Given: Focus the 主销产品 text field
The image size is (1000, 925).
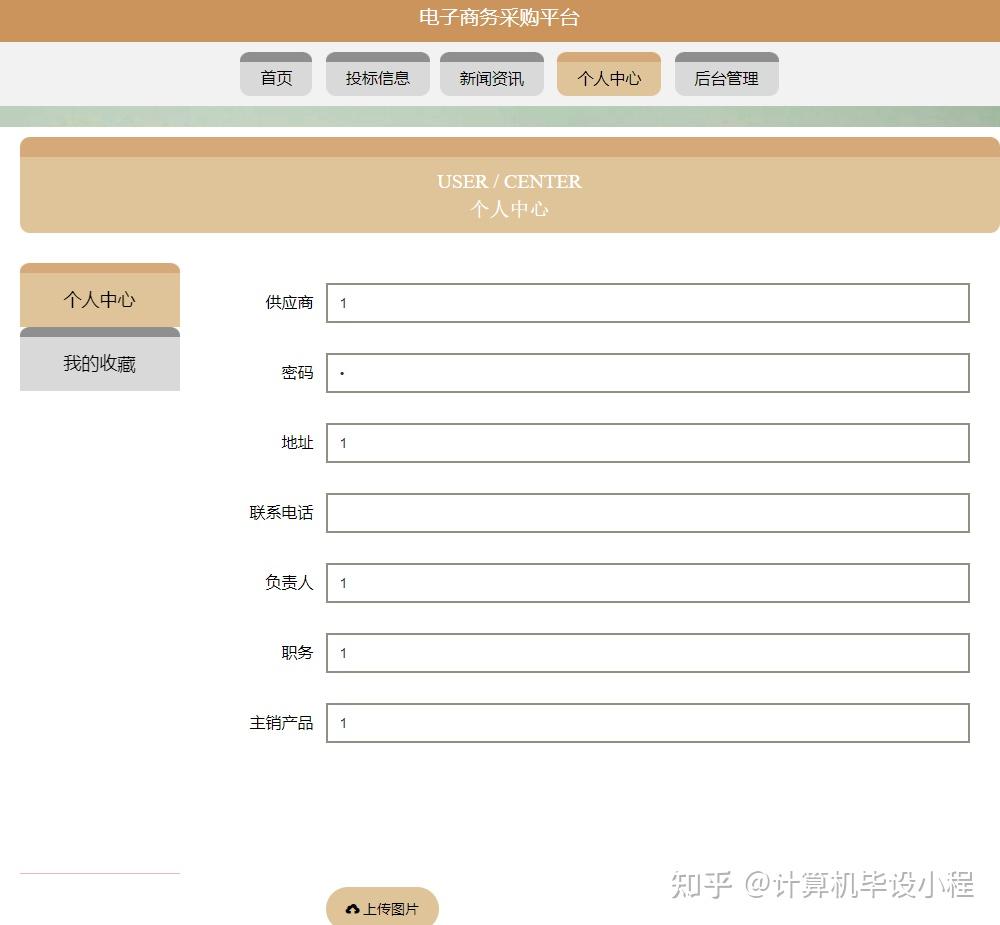Looking at the screenshot, I should point(647,723).
